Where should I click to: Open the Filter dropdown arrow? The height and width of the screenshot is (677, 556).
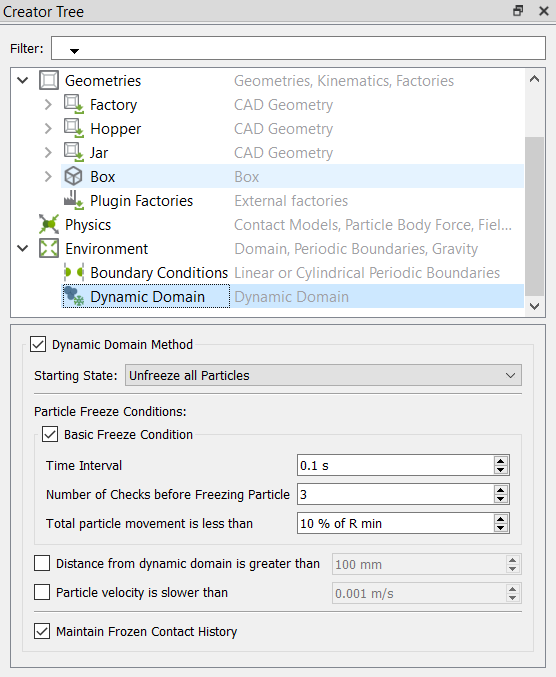74,51
